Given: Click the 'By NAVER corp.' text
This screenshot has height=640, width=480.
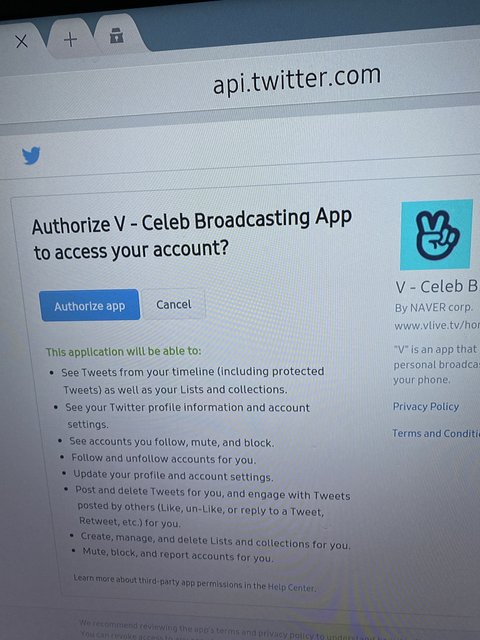Looking at the screenshot, I should click(433, 307).
